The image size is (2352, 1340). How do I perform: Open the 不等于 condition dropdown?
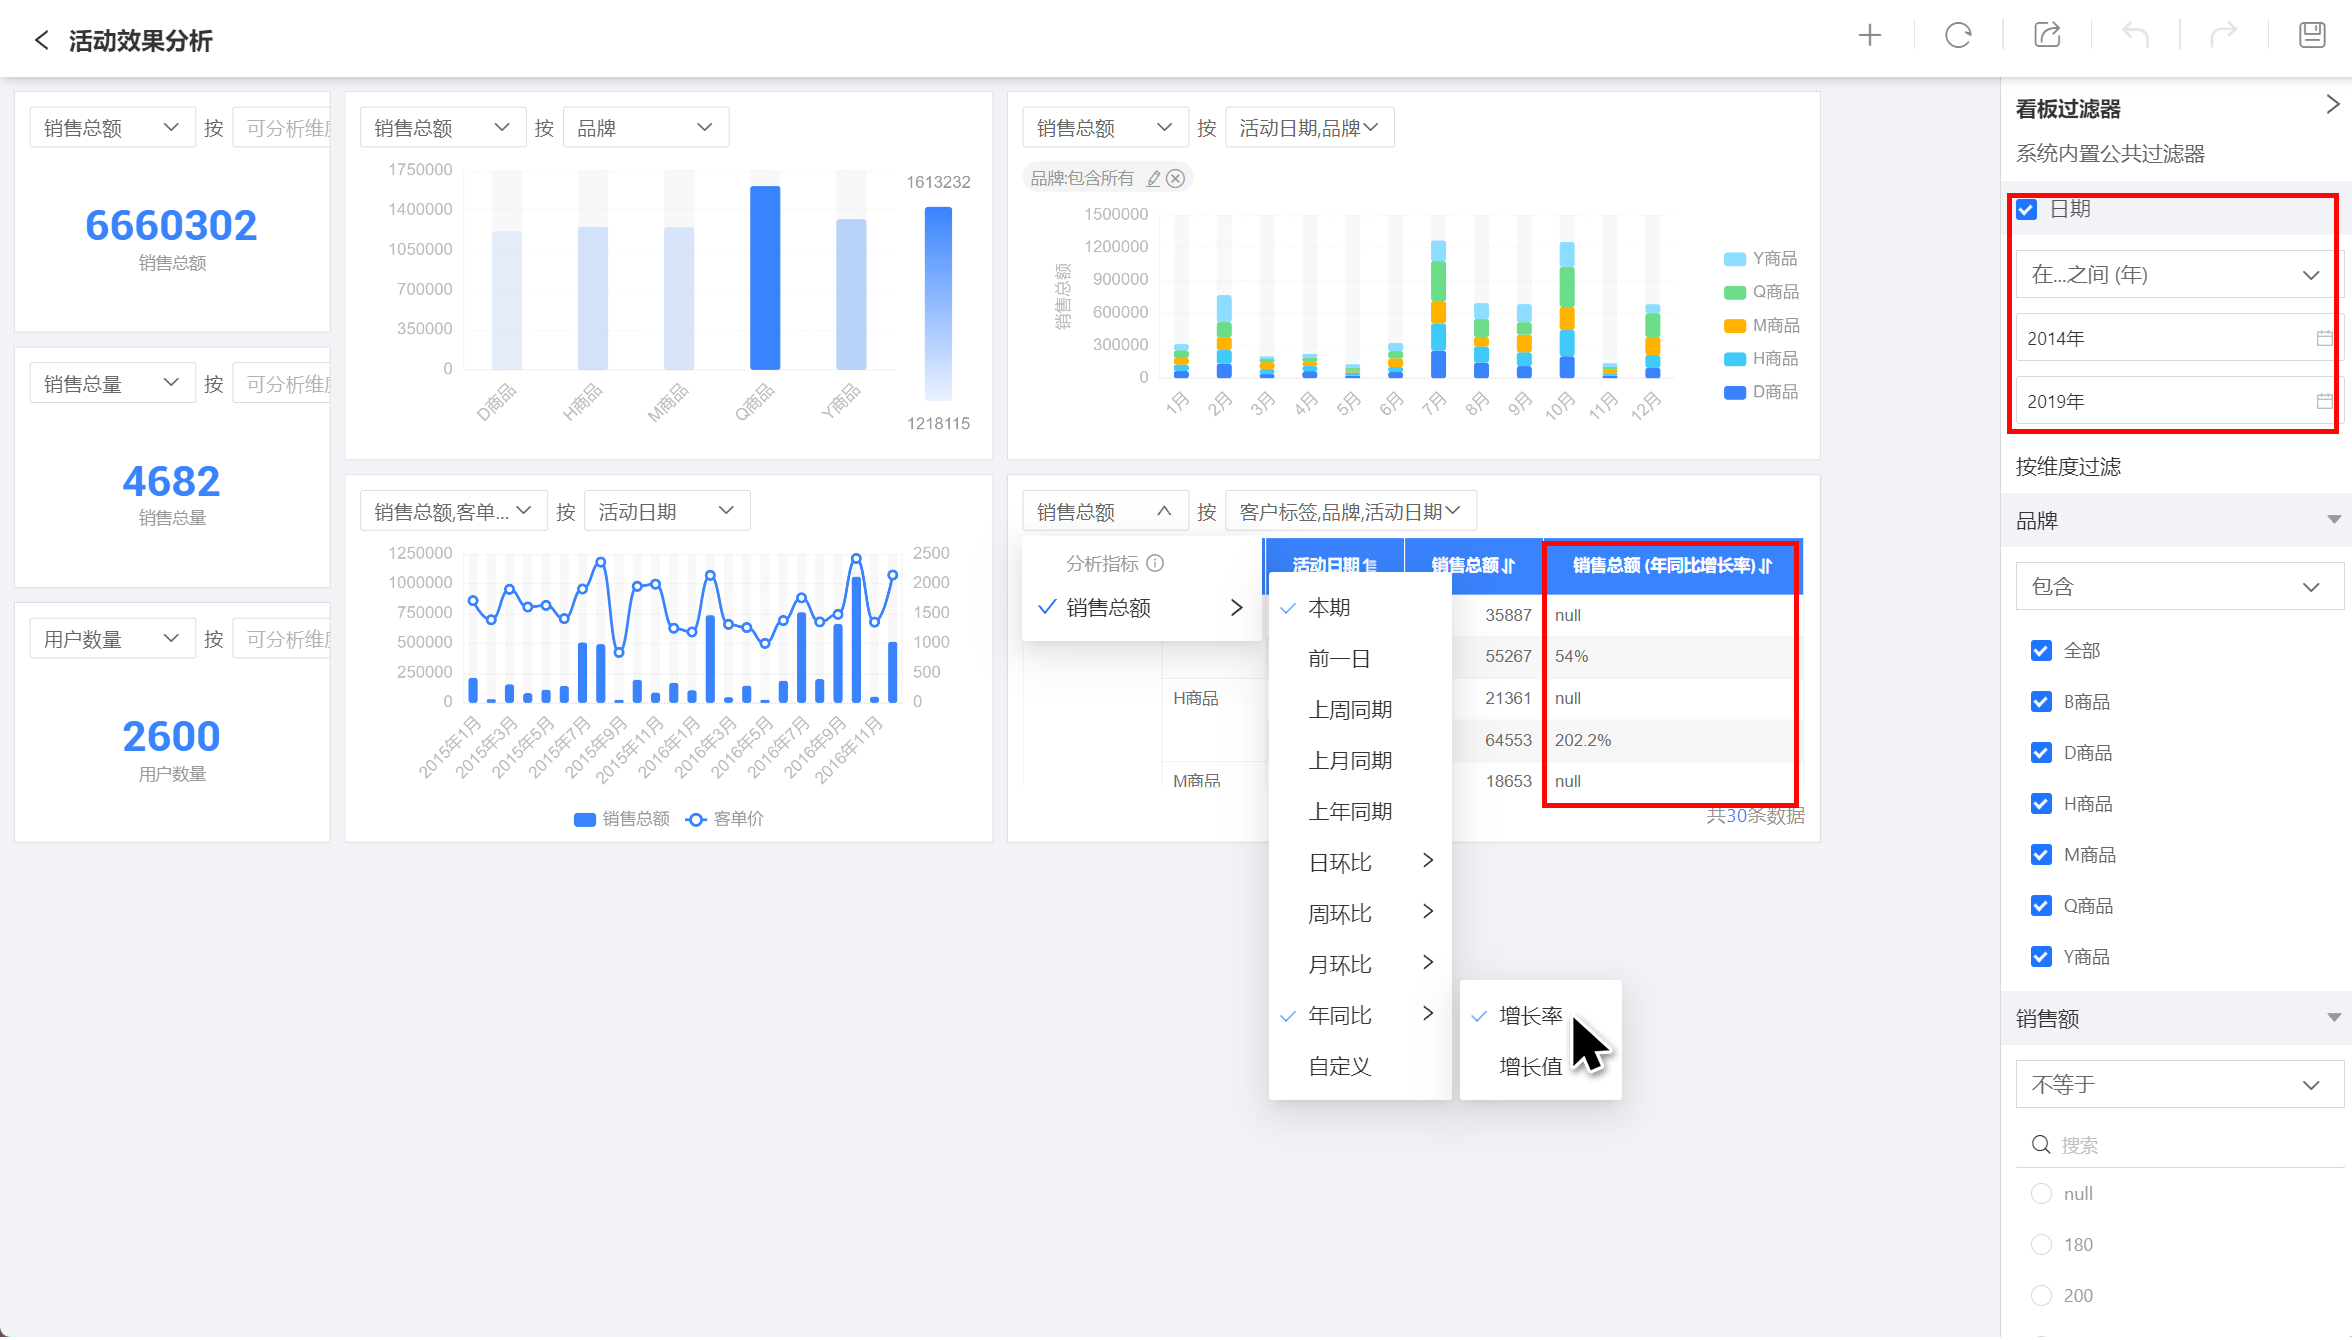[x=2178, y=1085]
